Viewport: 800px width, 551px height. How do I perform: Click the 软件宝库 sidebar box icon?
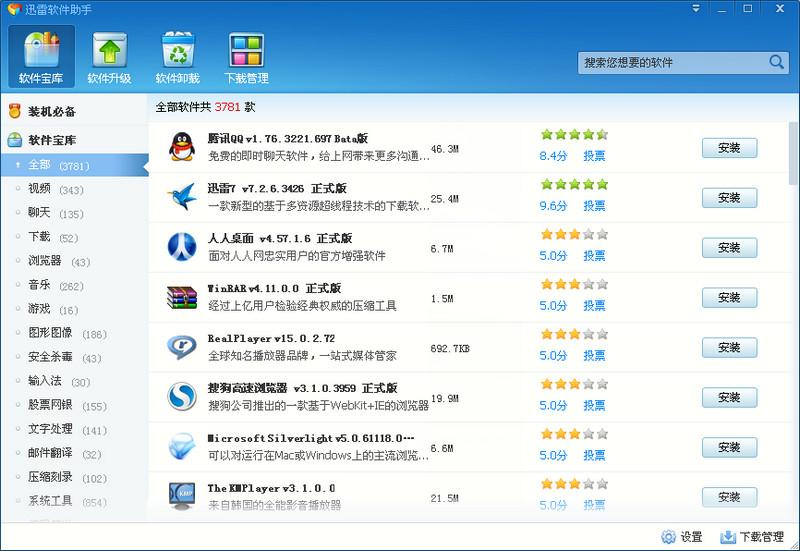click(x=15, y=139)
